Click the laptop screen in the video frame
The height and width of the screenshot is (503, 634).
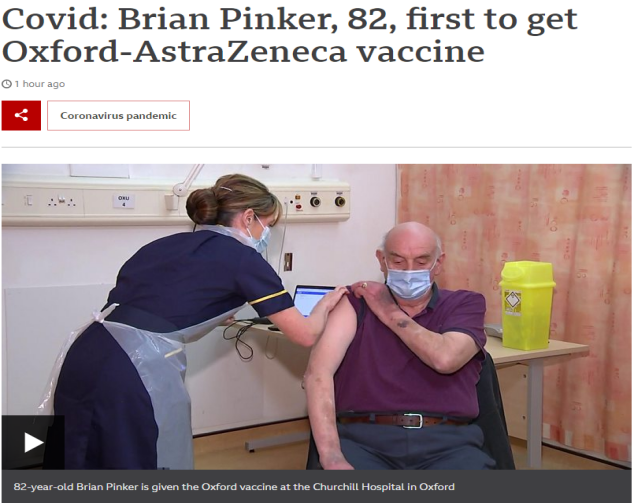coord(313,301)
